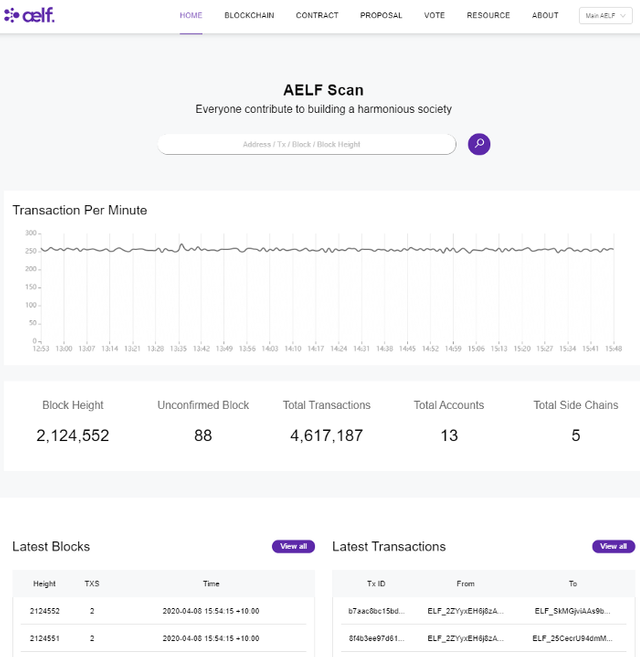Click the To column header
640x657 pixels.
[x=573, y=584]
